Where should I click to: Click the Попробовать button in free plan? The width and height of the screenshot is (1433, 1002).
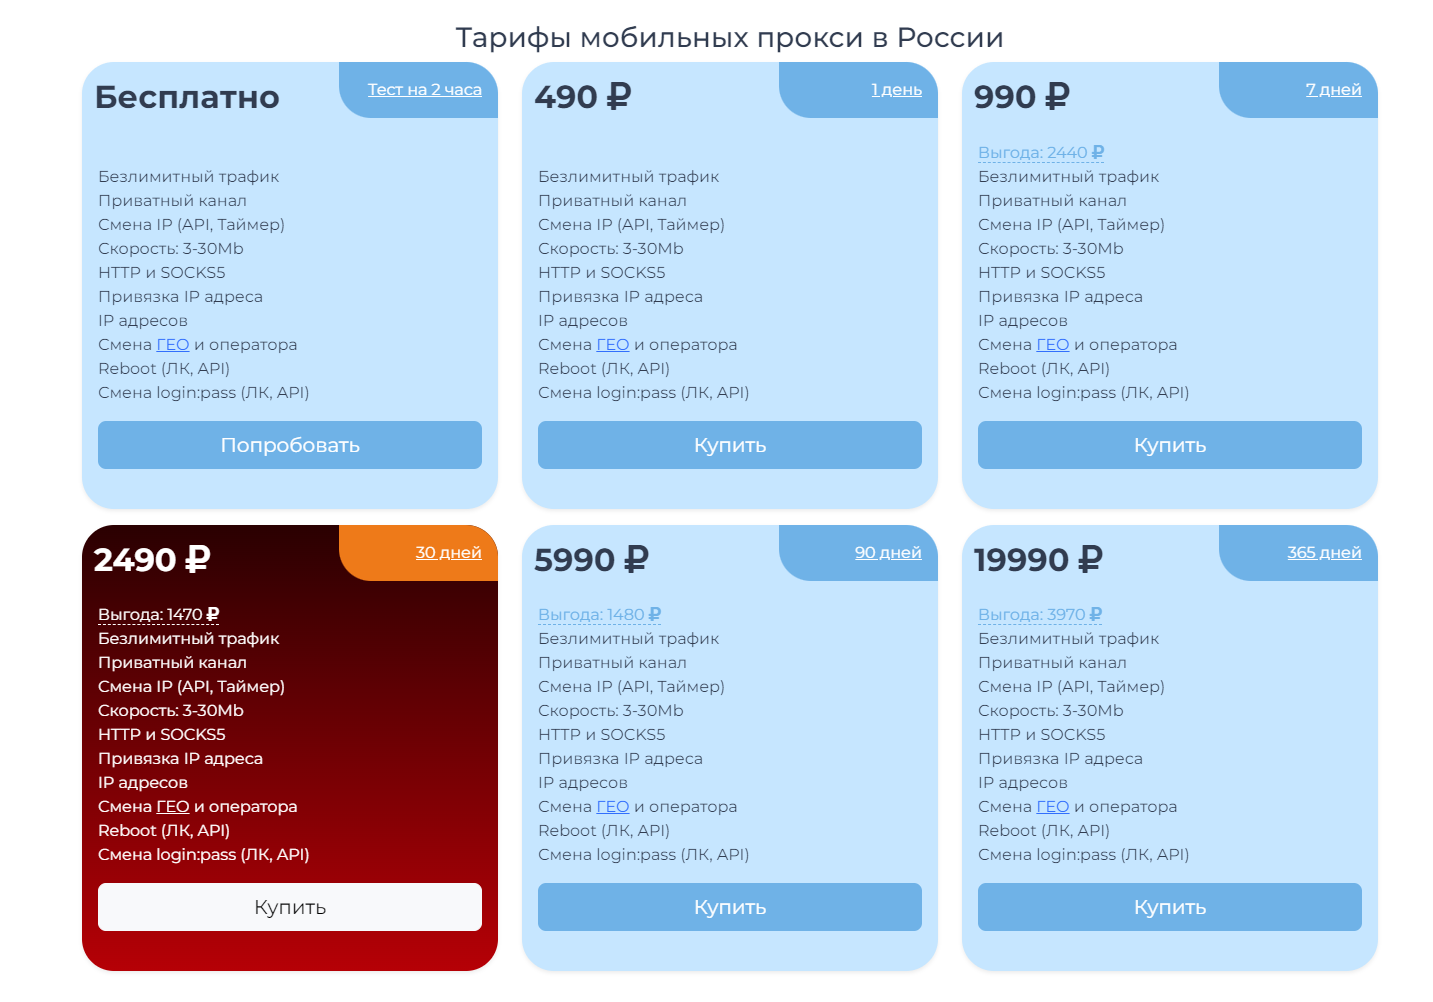tap(290, 445)
